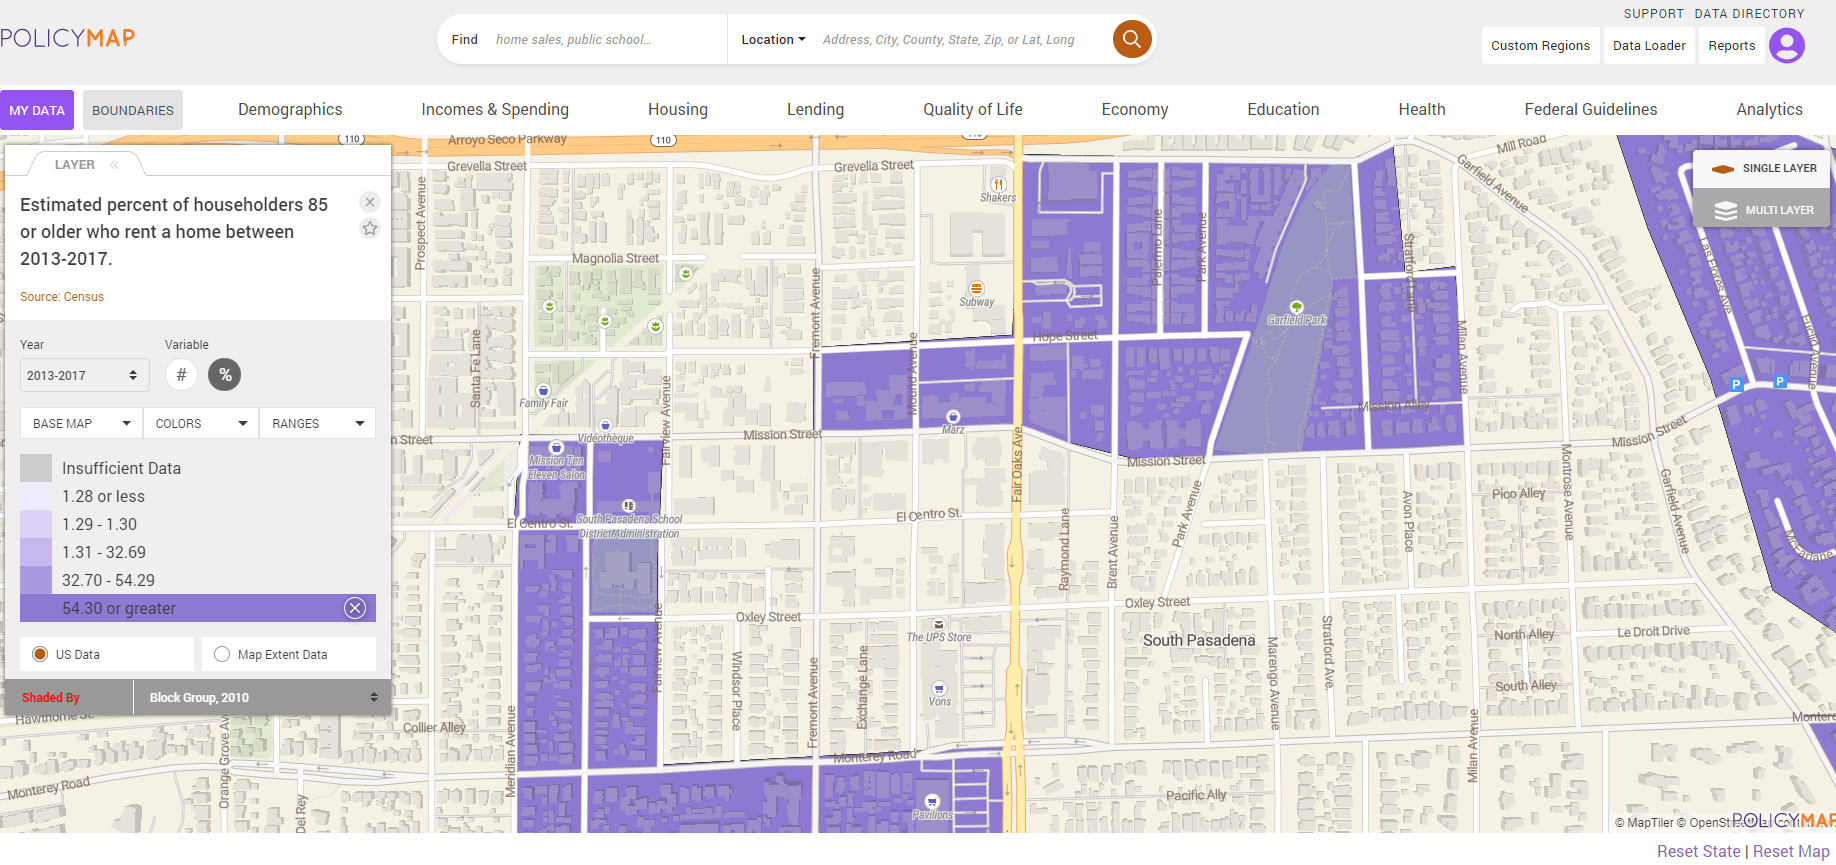Open the Lending menu
1836x865 pixels.
pyautogui.click(x=815, y=110)
